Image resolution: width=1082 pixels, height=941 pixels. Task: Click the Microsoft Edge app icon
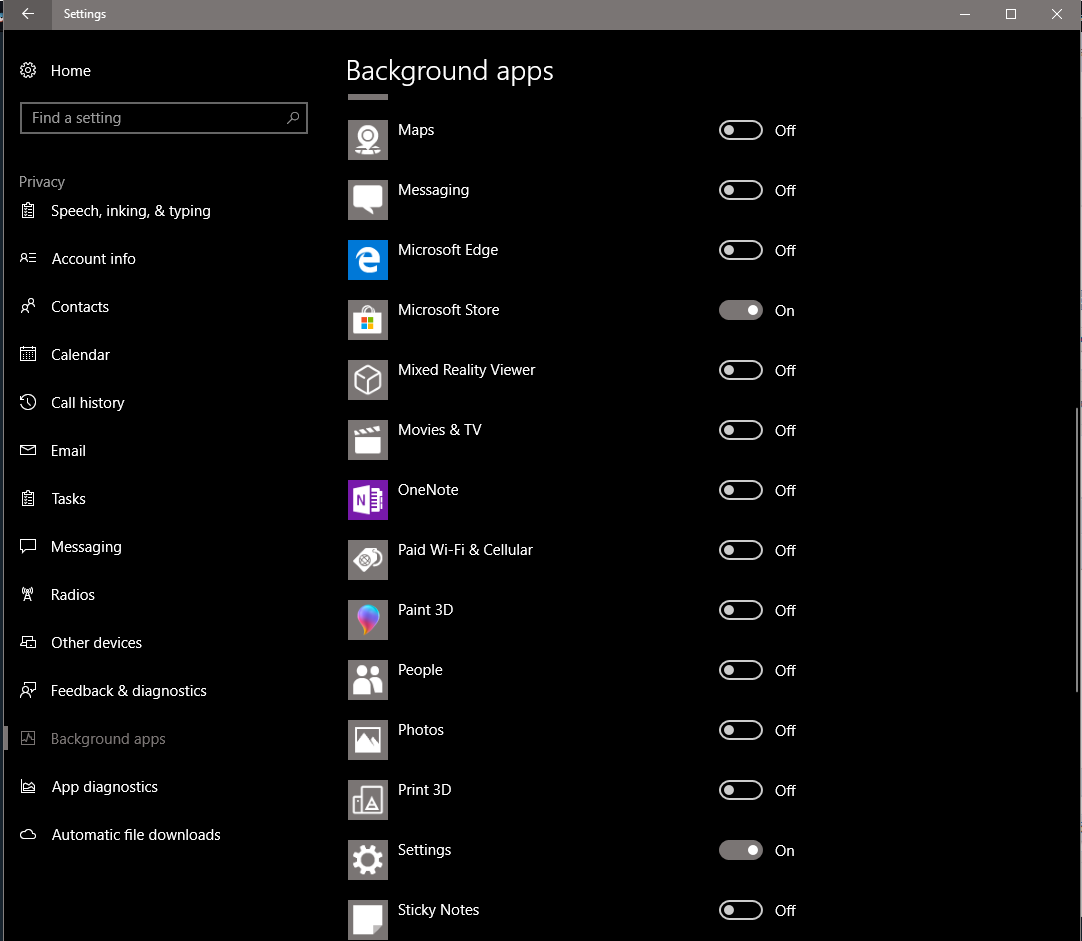click(368, 260)
